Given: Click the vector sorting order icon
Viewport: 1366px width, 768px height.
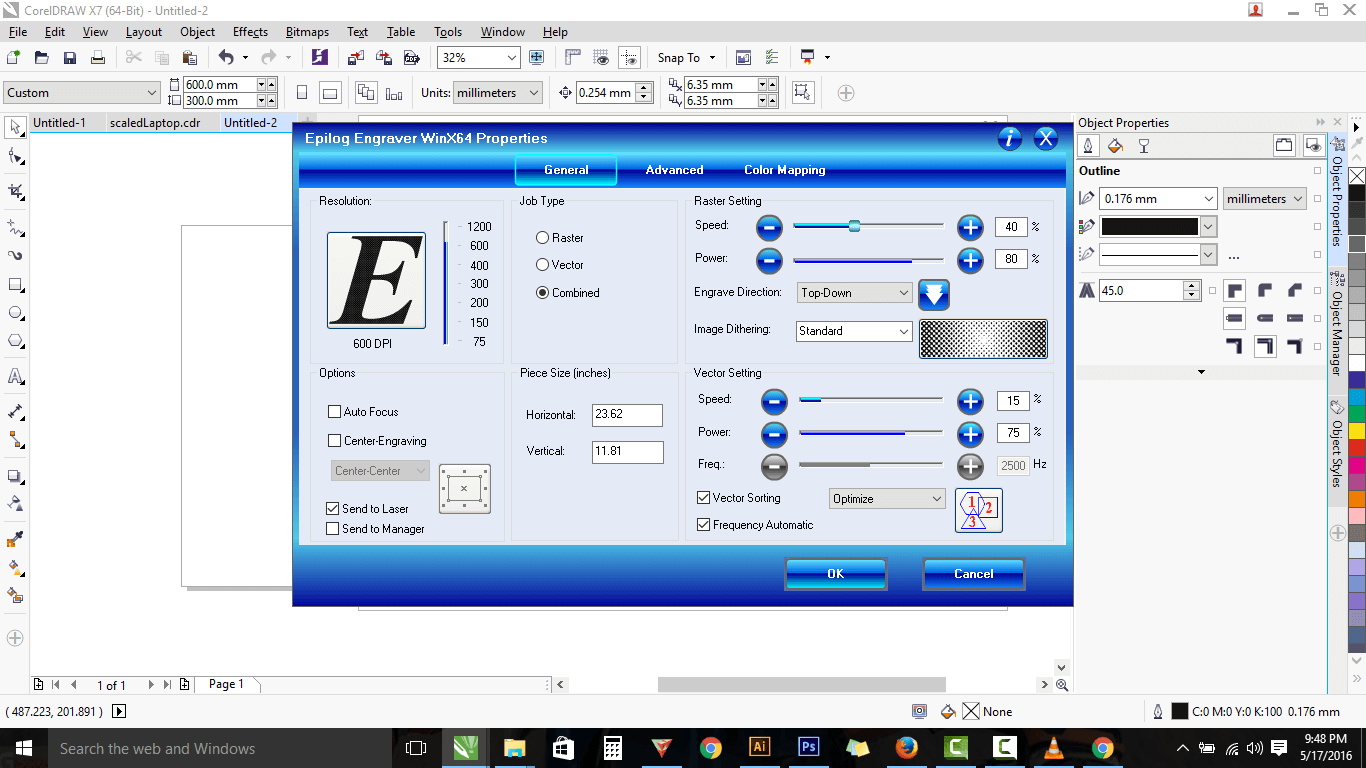Looking at the screenshot, I should tap(978, 510).
